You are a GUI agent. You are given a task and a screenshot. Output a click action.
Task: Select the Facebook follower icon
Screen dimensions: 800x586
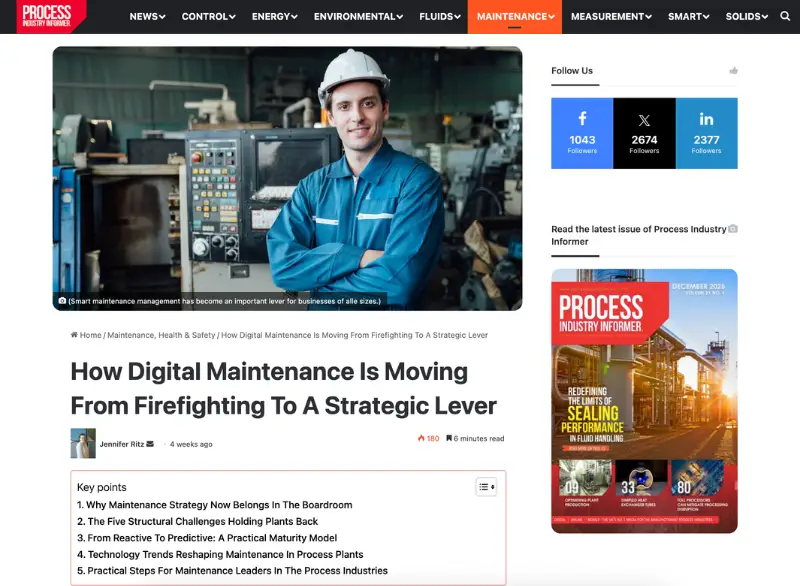581,120
